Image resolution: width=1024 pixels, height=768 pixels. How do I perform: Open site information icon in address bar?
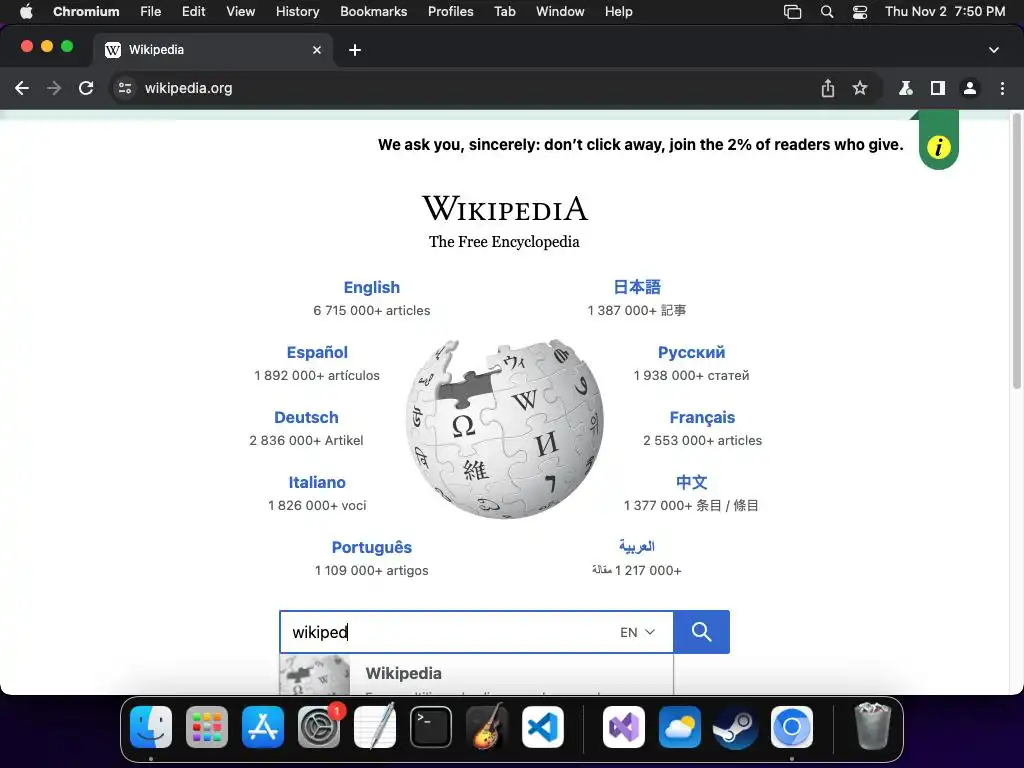point(125,88)
